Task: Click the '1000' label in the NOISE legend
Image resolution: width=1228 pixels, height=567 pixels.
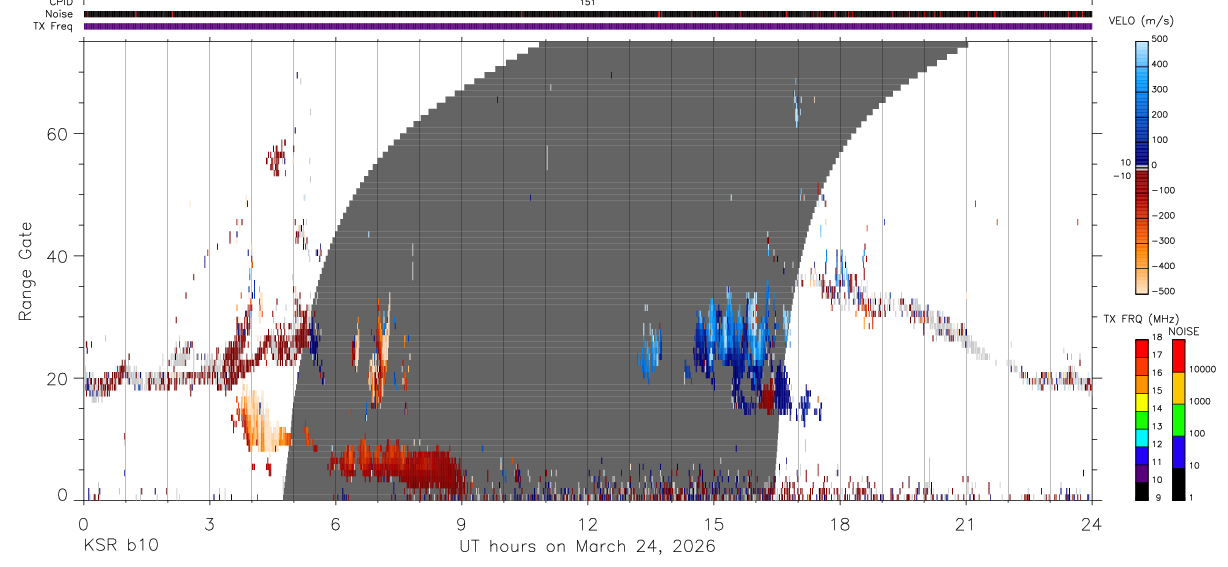Action: coord(1200,401)
